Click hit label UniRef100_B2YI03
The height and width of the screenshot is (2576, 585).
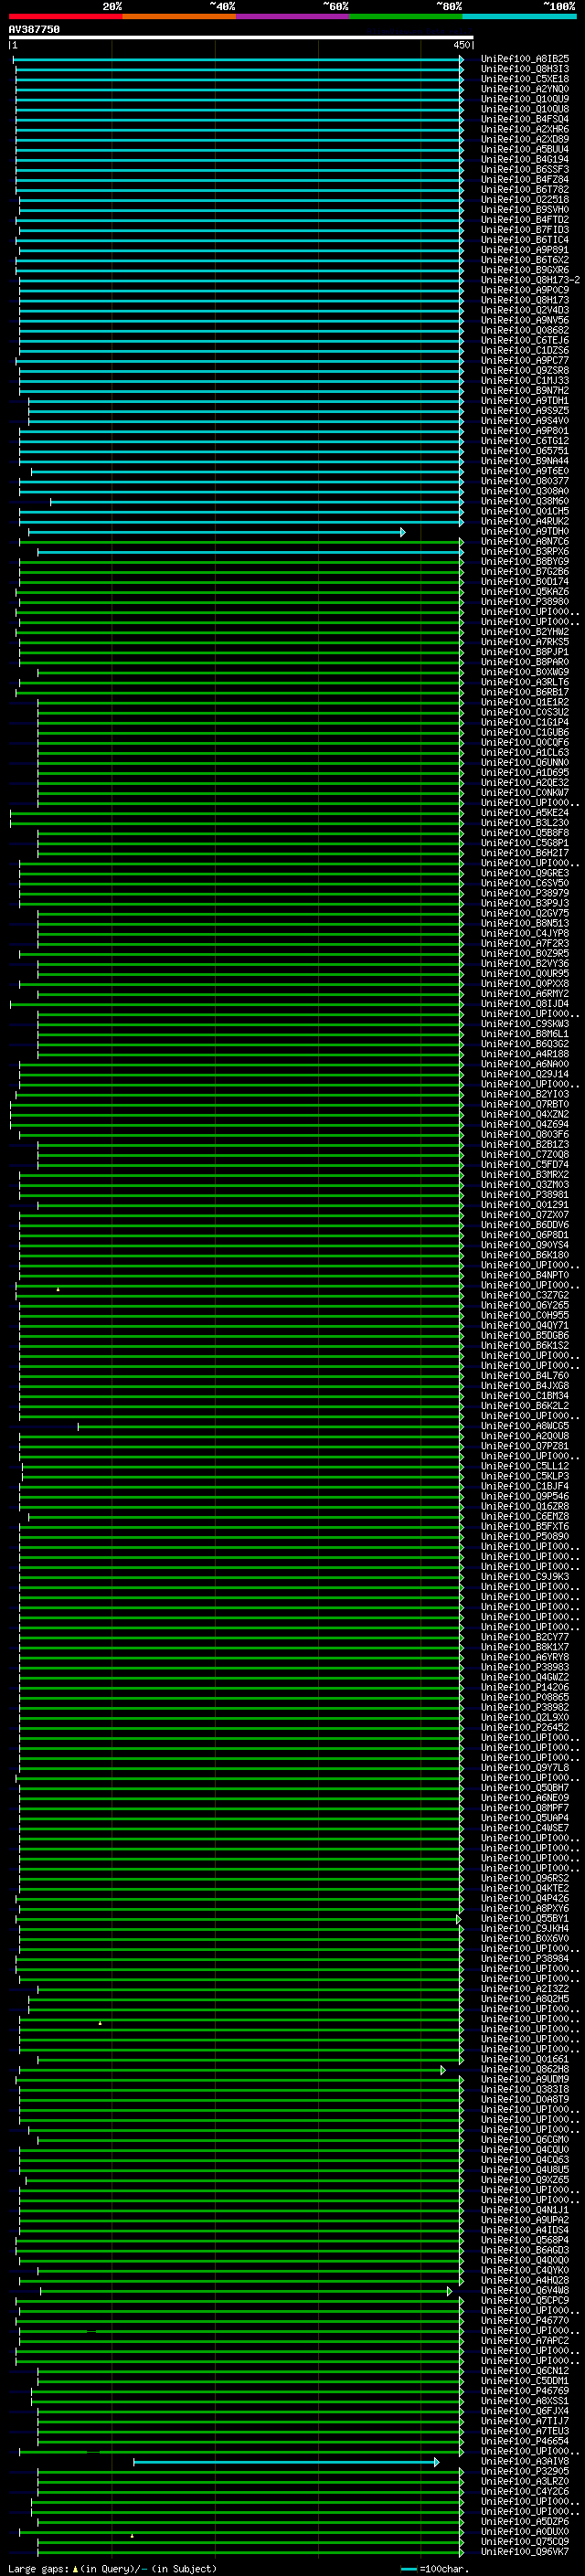525,1095
